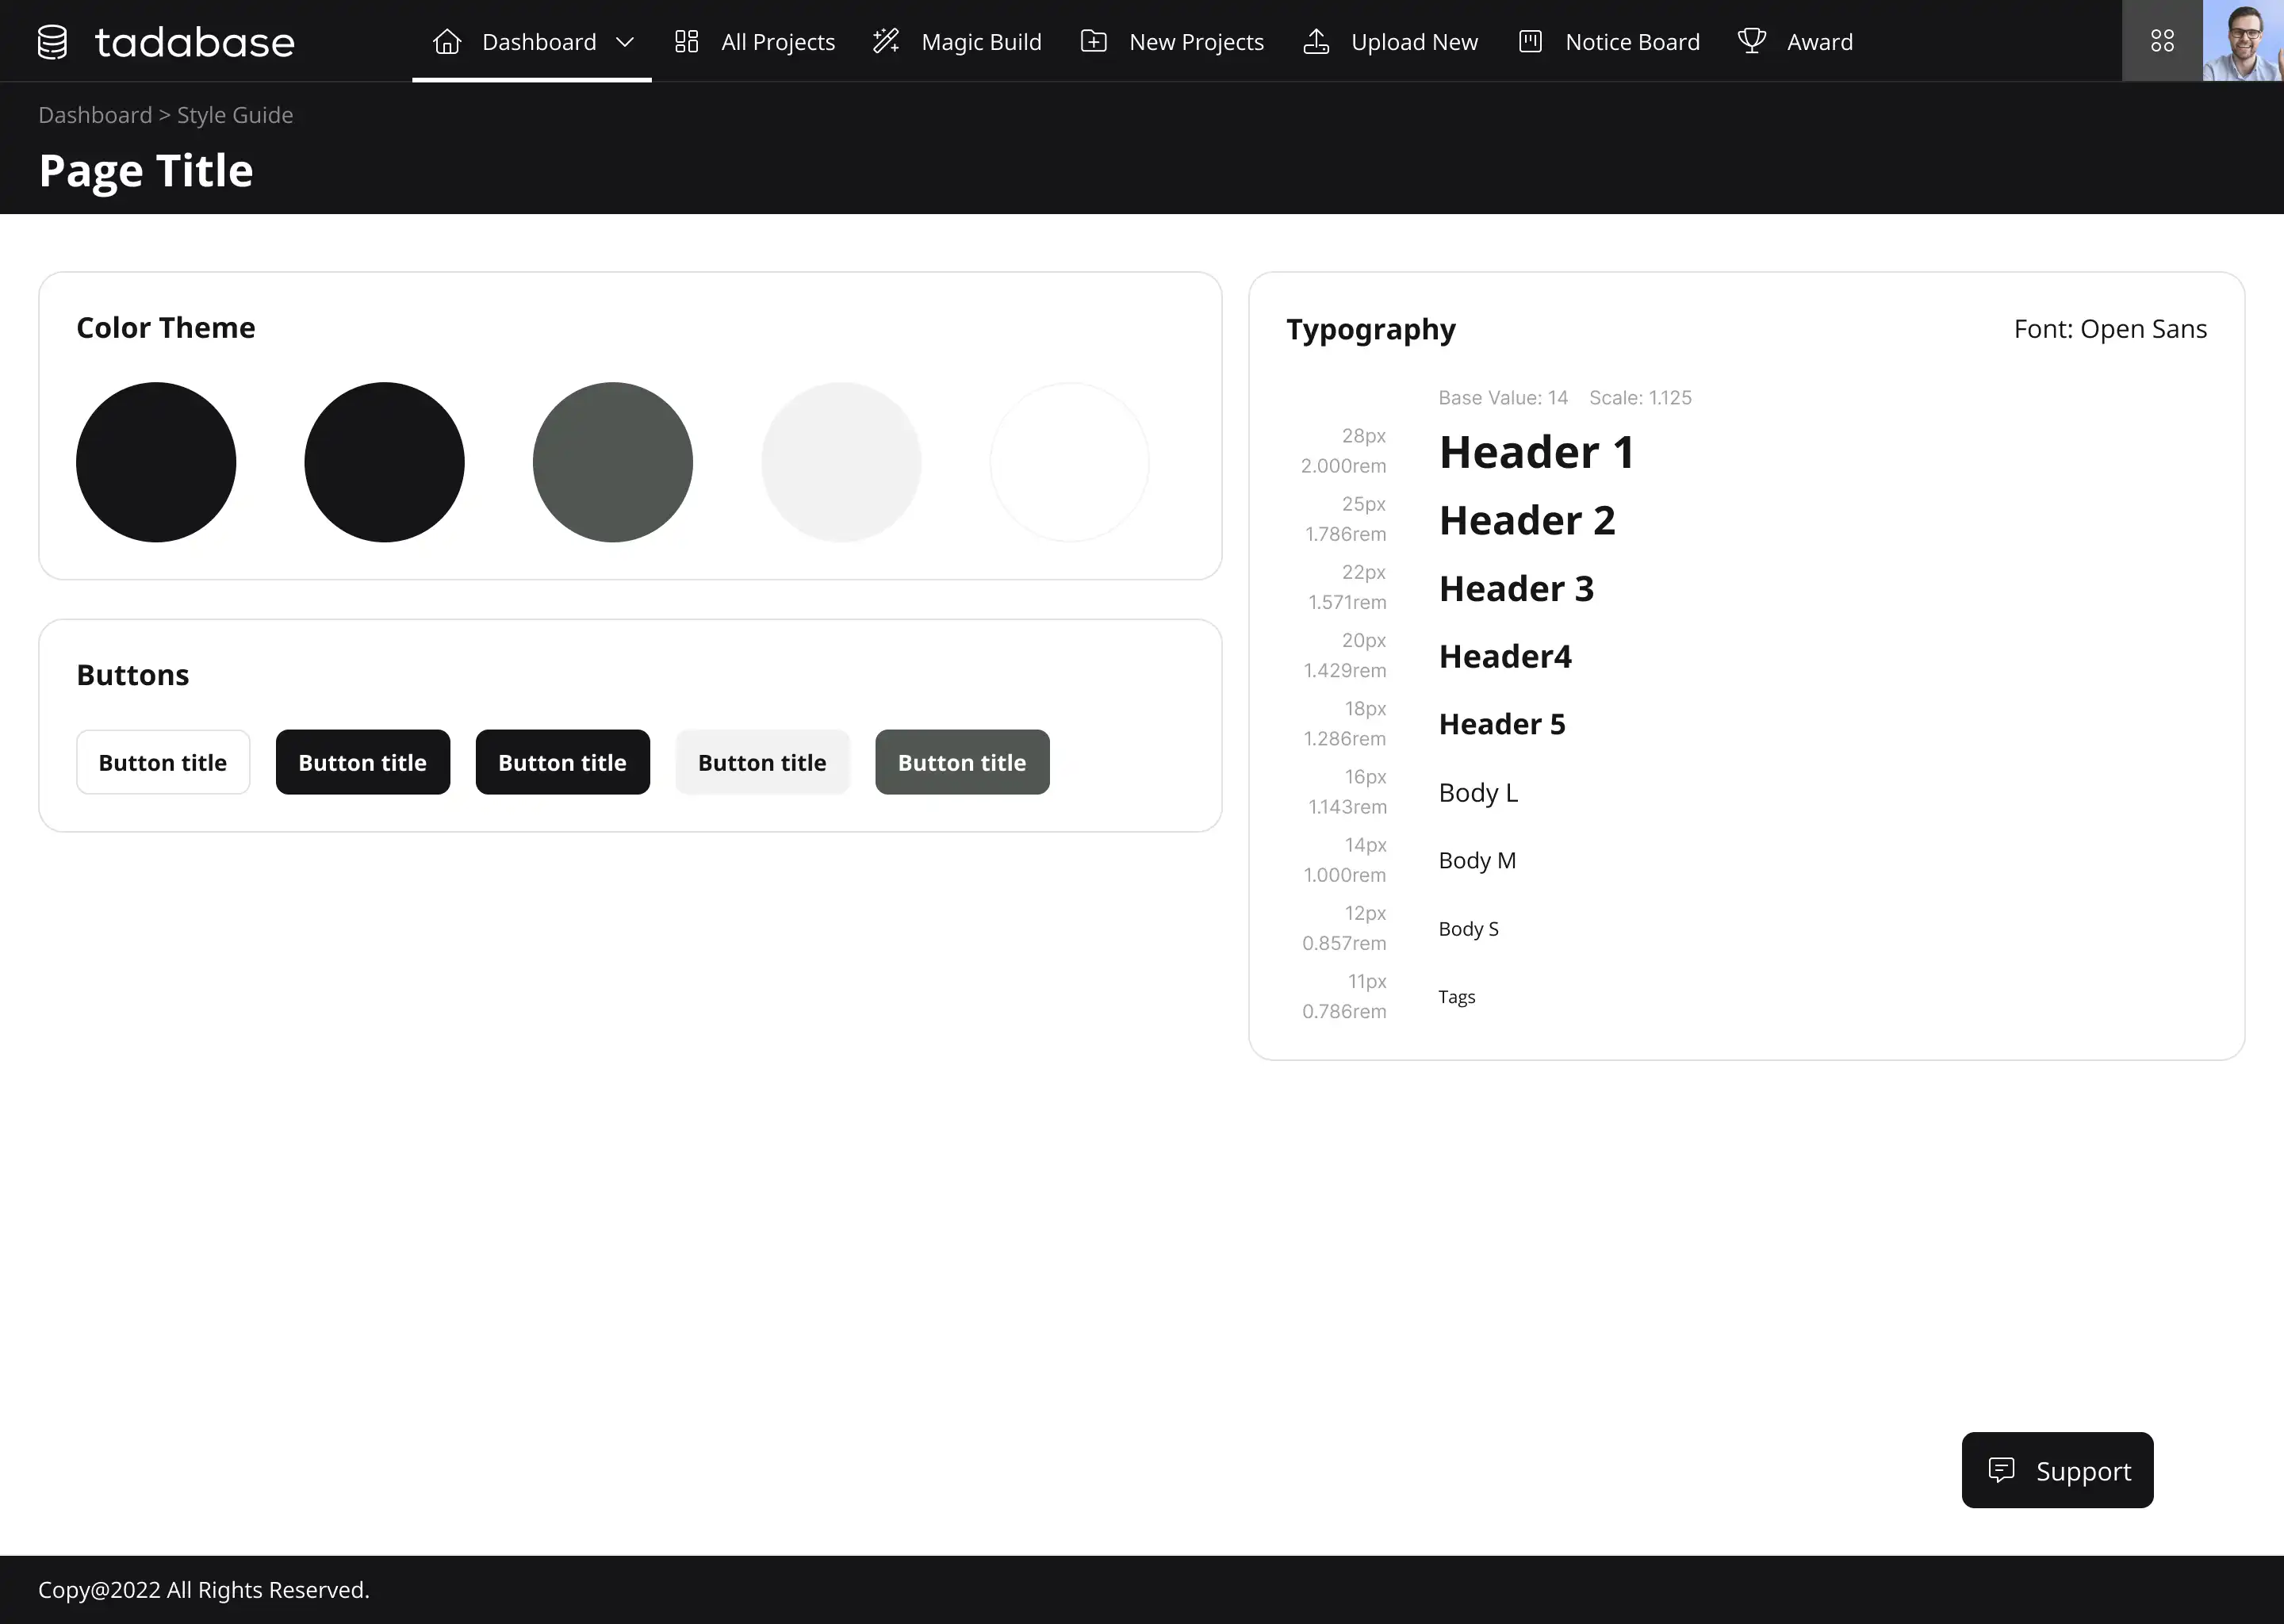
Task: Expand the Dashboard dropdown chevron
Action: click(x=625, y=42)
